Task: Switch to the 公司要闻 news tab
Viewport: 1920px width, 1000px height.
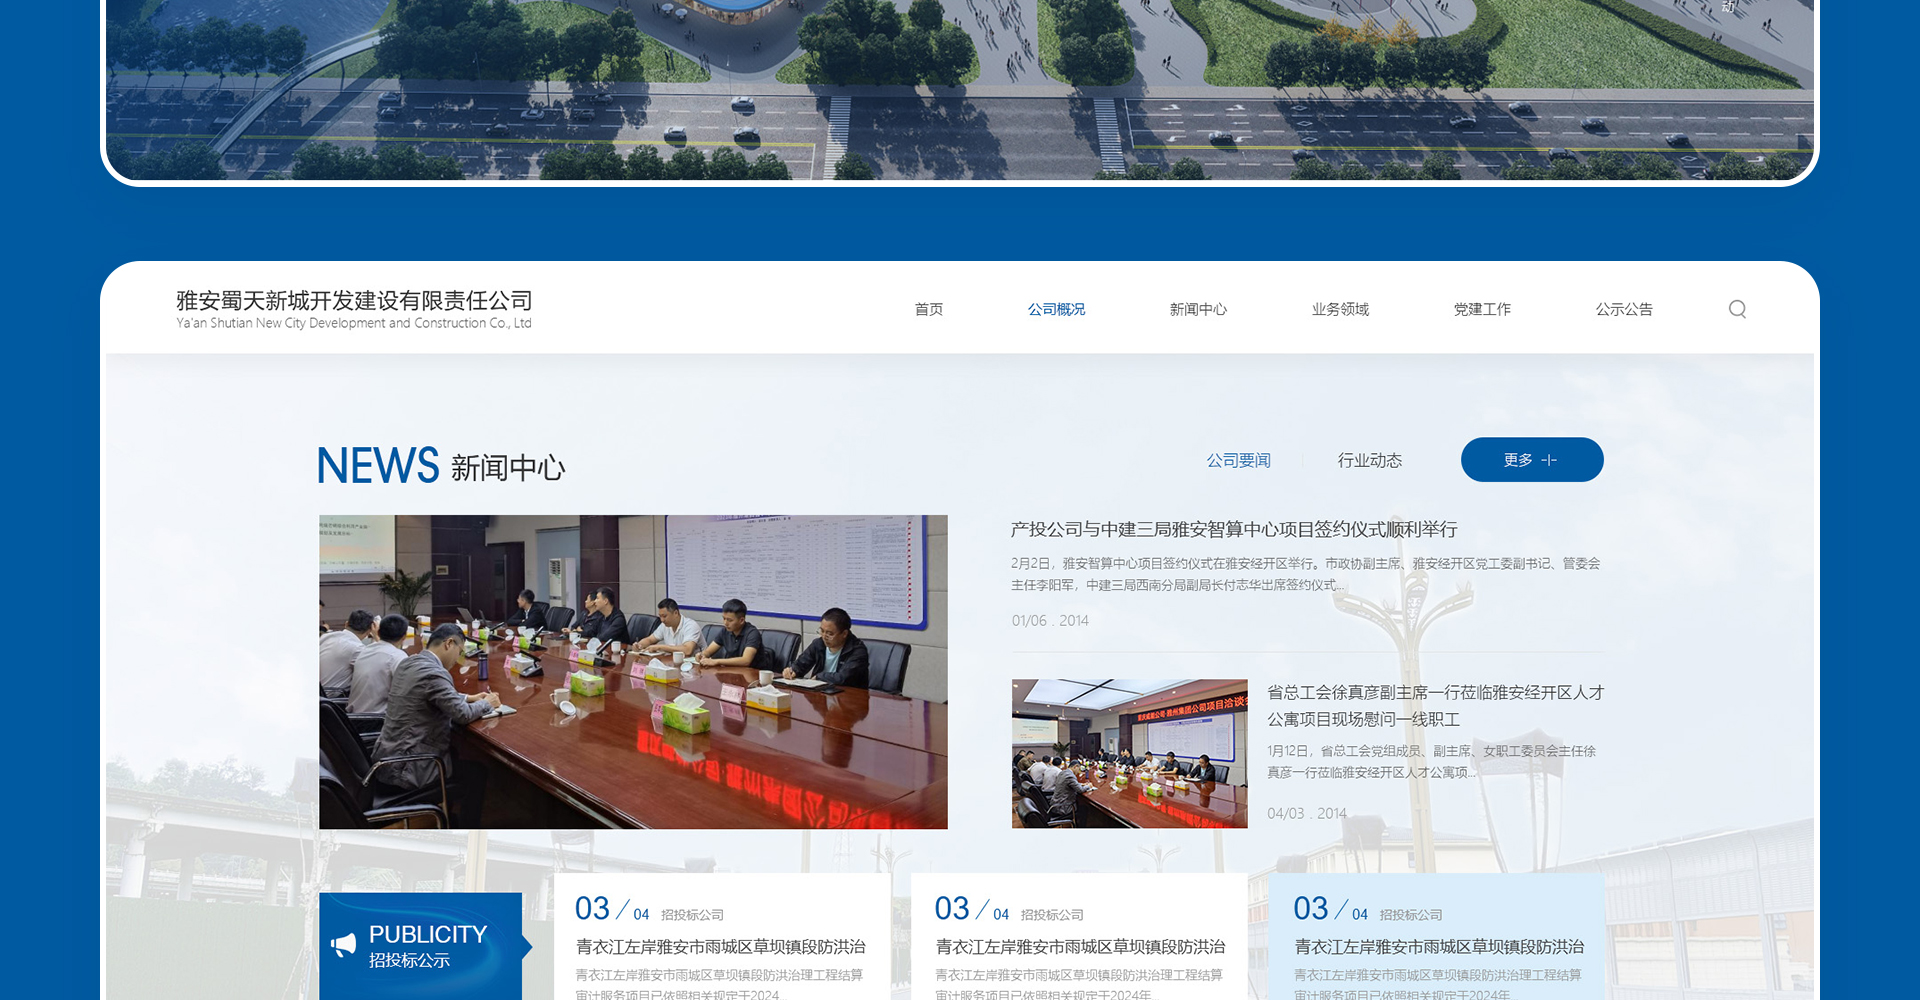Action: pyautogui.click(x=1238, y=460)
